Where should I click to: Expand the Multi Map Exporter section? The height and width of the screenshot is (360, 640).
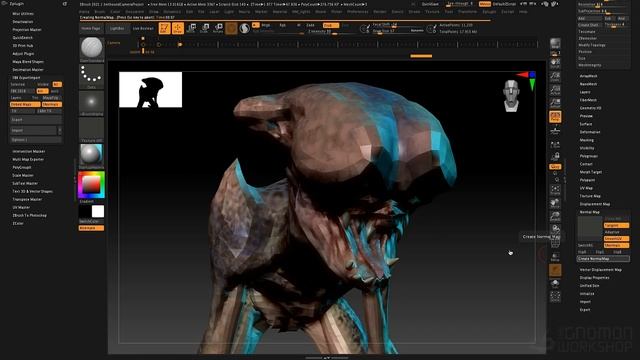point(28,159)
